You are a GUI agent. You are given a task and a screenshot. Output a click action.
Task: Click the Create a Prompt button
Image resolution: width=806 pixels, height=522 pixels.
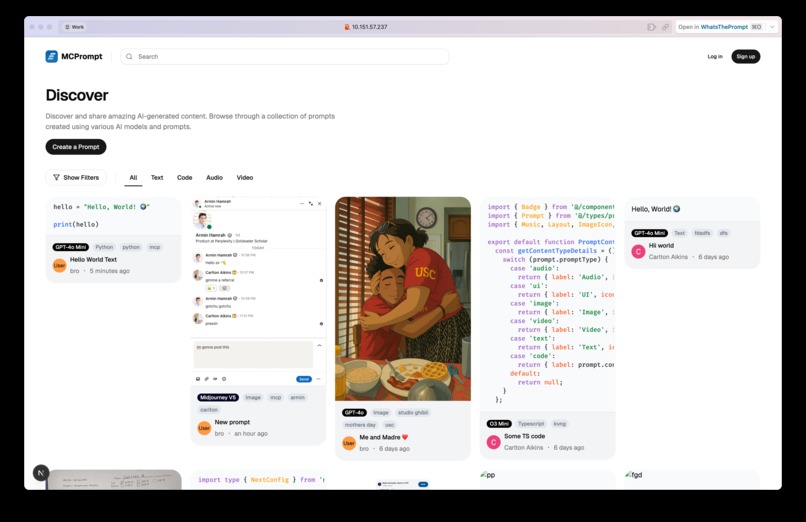(76, 147)
